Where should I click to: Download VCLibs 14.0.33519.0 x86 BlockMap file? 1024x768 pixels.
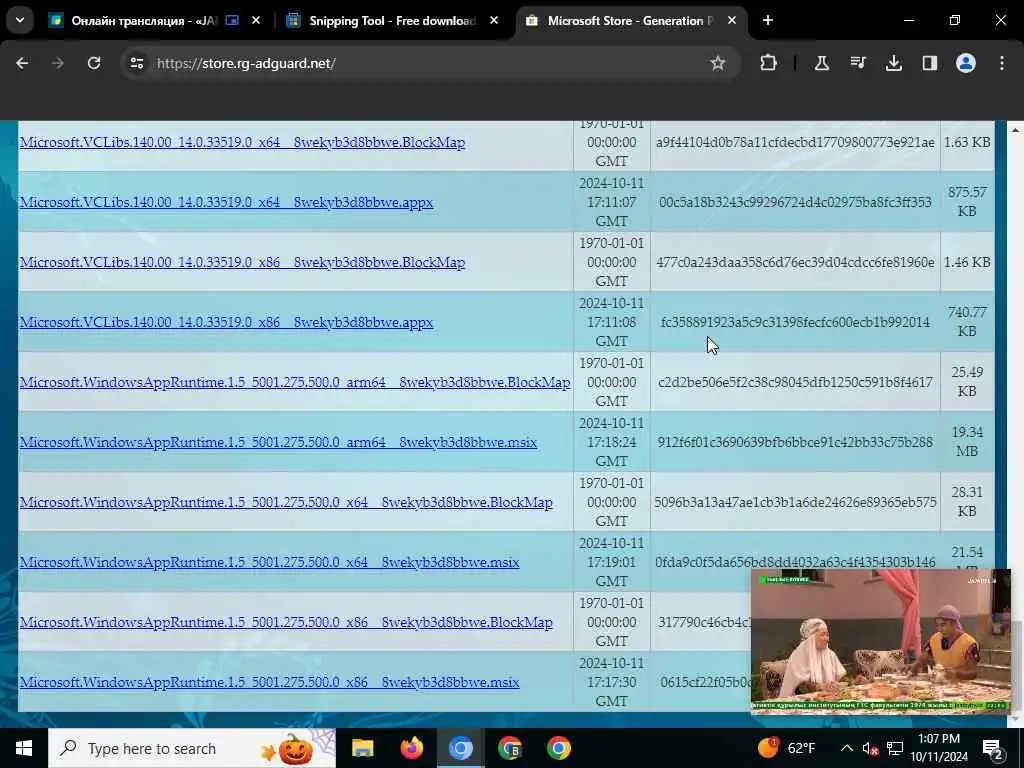242,263
